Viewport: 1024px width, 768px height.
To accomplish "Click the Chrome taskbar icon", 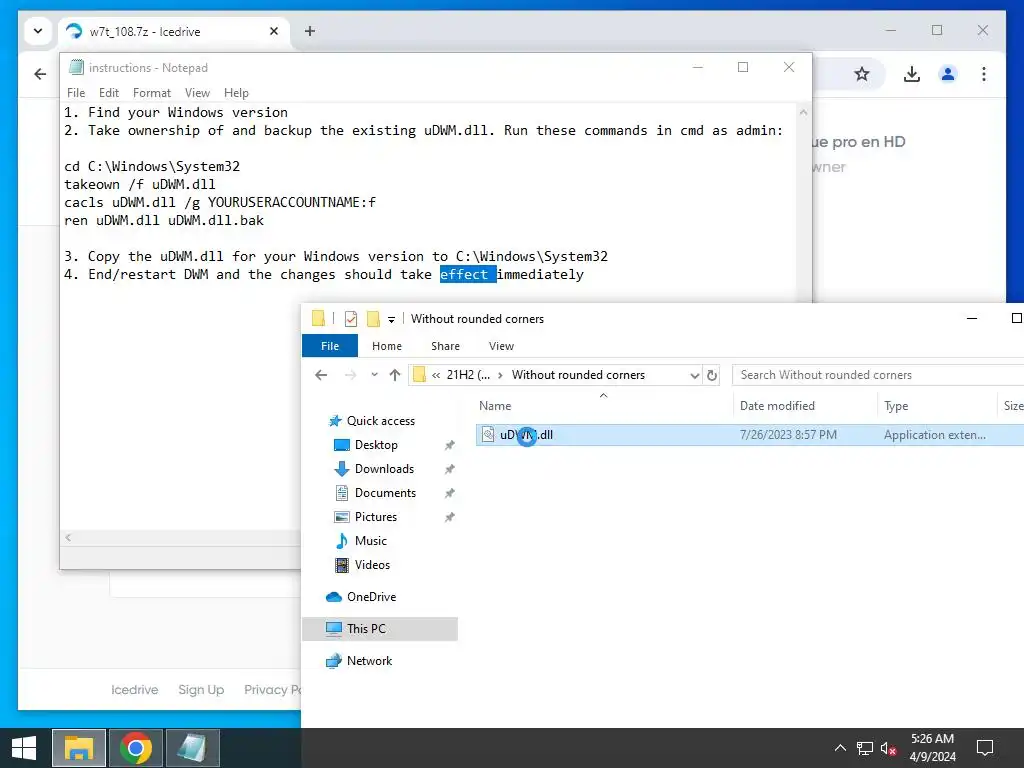I will (x=136, y=748).
